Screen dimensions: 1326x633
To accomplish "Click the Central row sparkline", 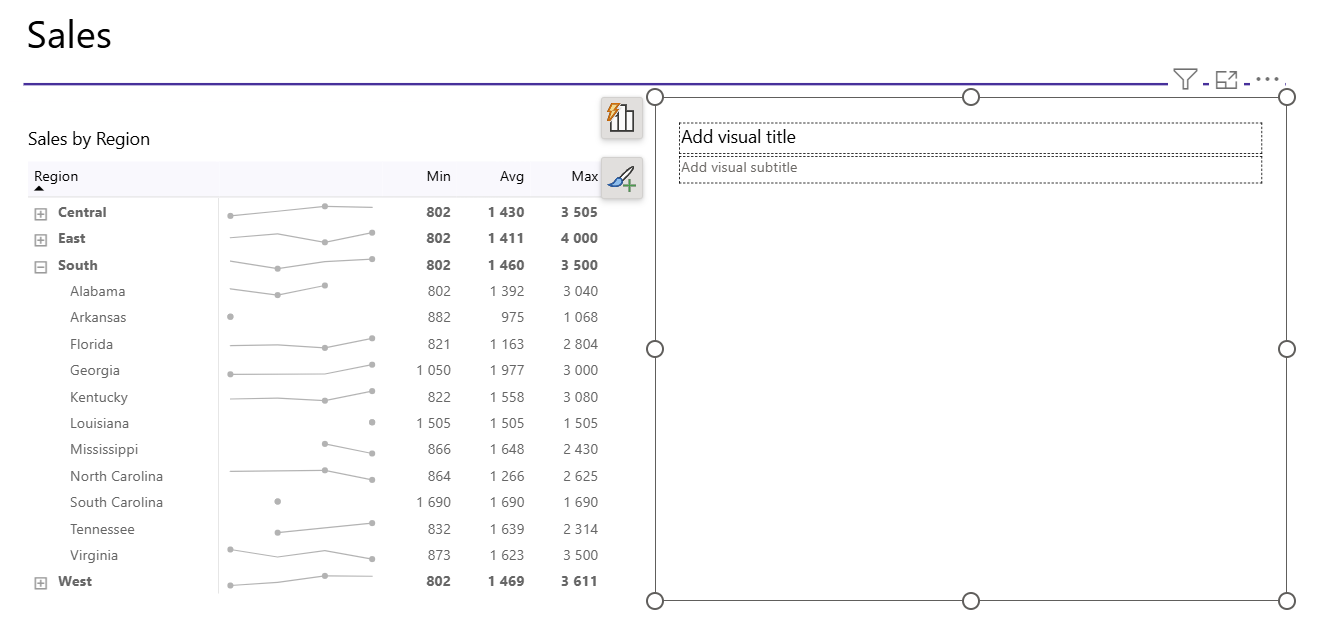I will pos(301,210).
